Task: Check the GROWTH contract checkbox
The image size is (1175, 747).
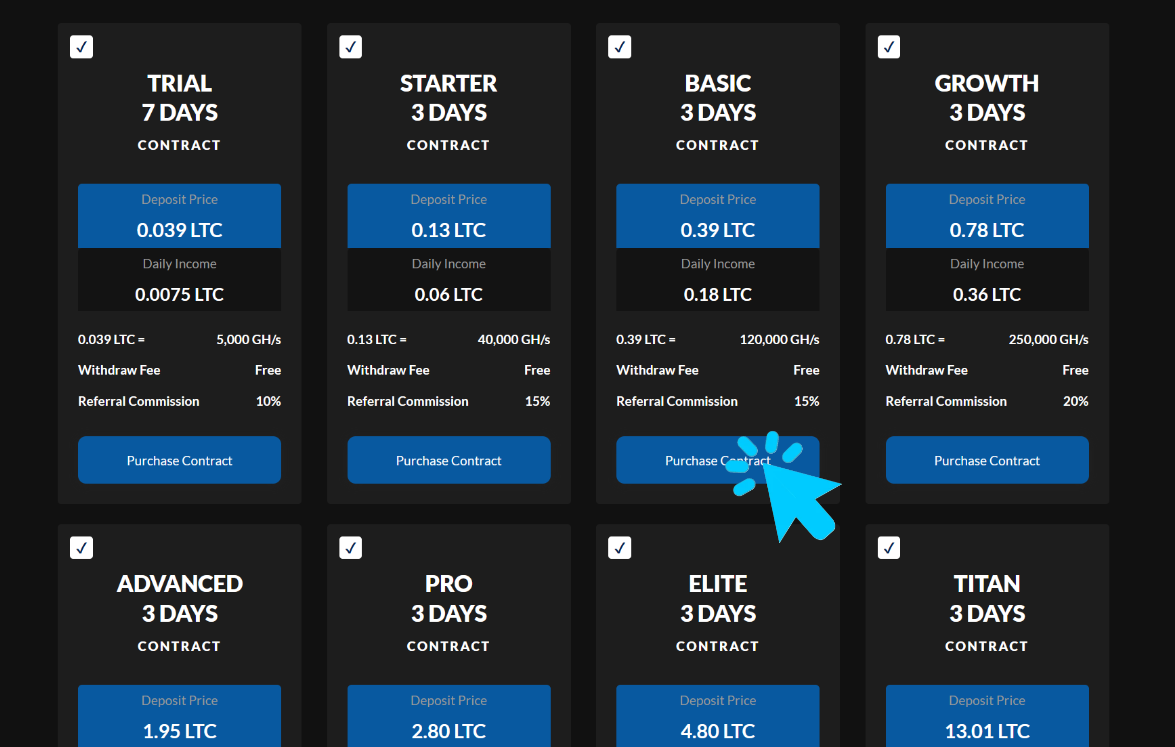Action: click(888, 46)
